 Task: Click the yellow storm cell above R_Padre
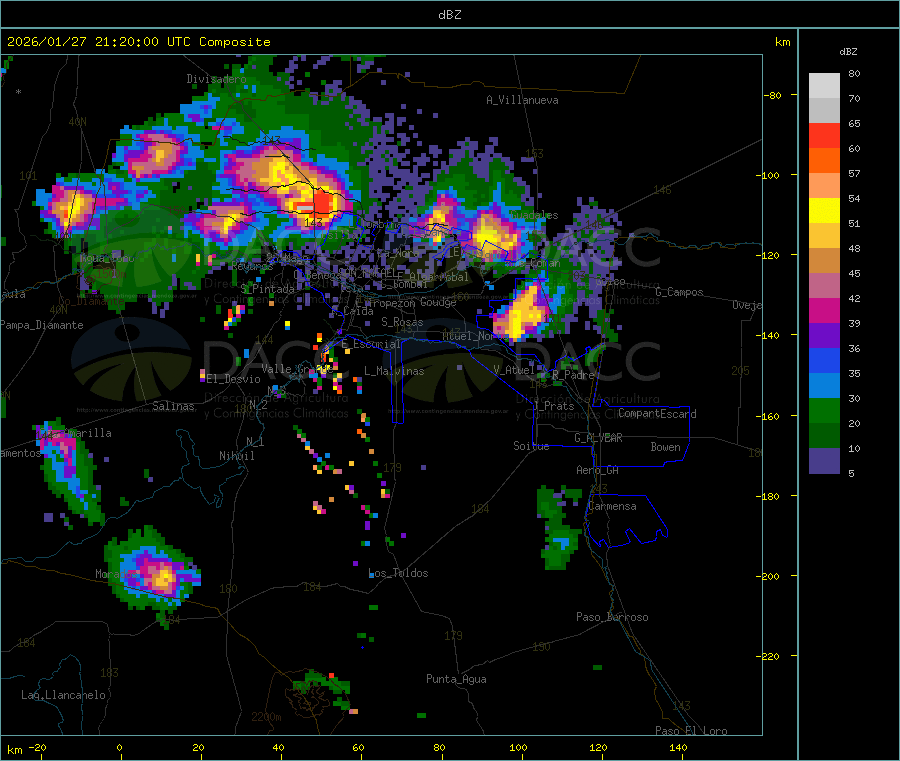click(523, 314)
